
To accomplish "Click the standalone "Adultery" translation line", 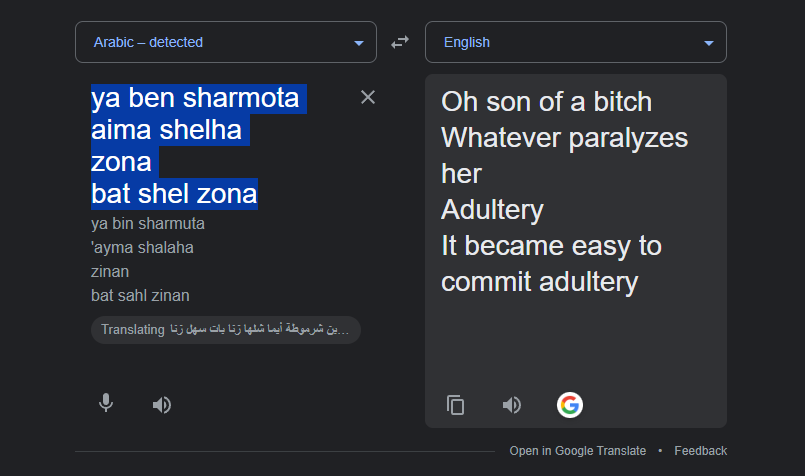I will 492,209.
